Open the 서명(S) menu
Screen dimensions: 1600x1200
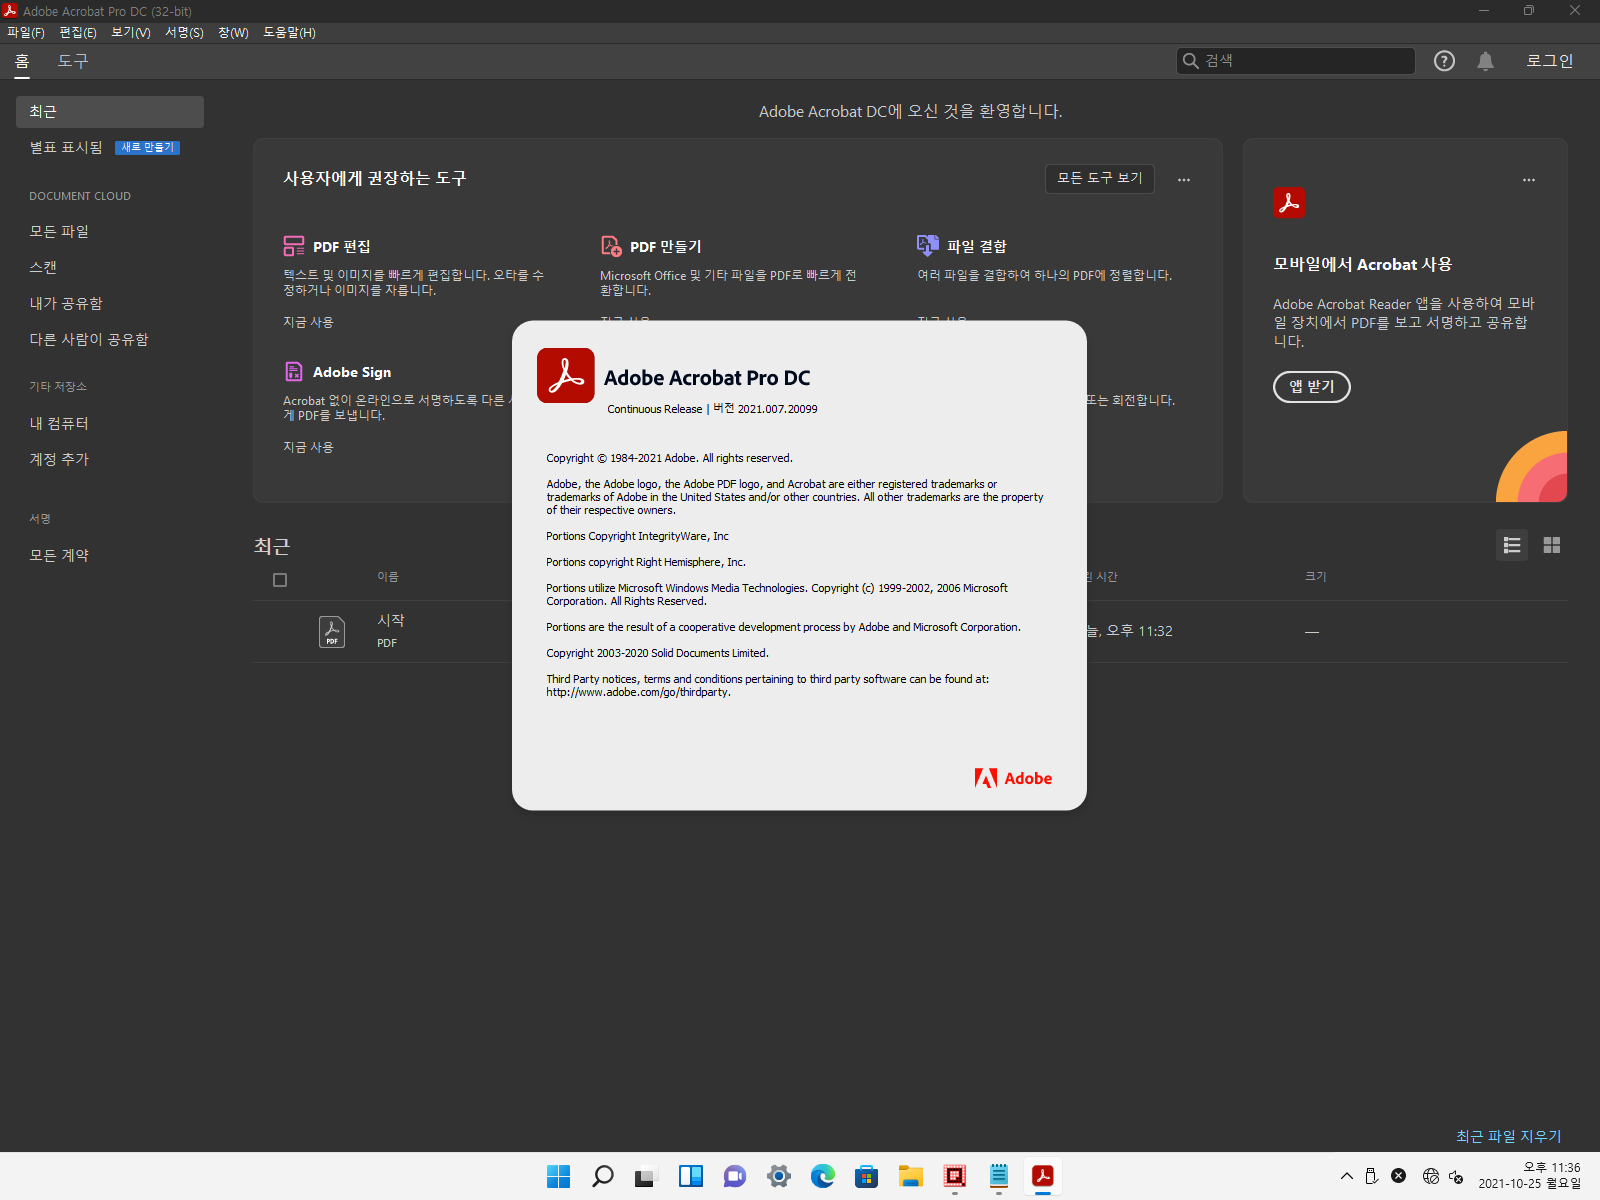coord(184,33)
